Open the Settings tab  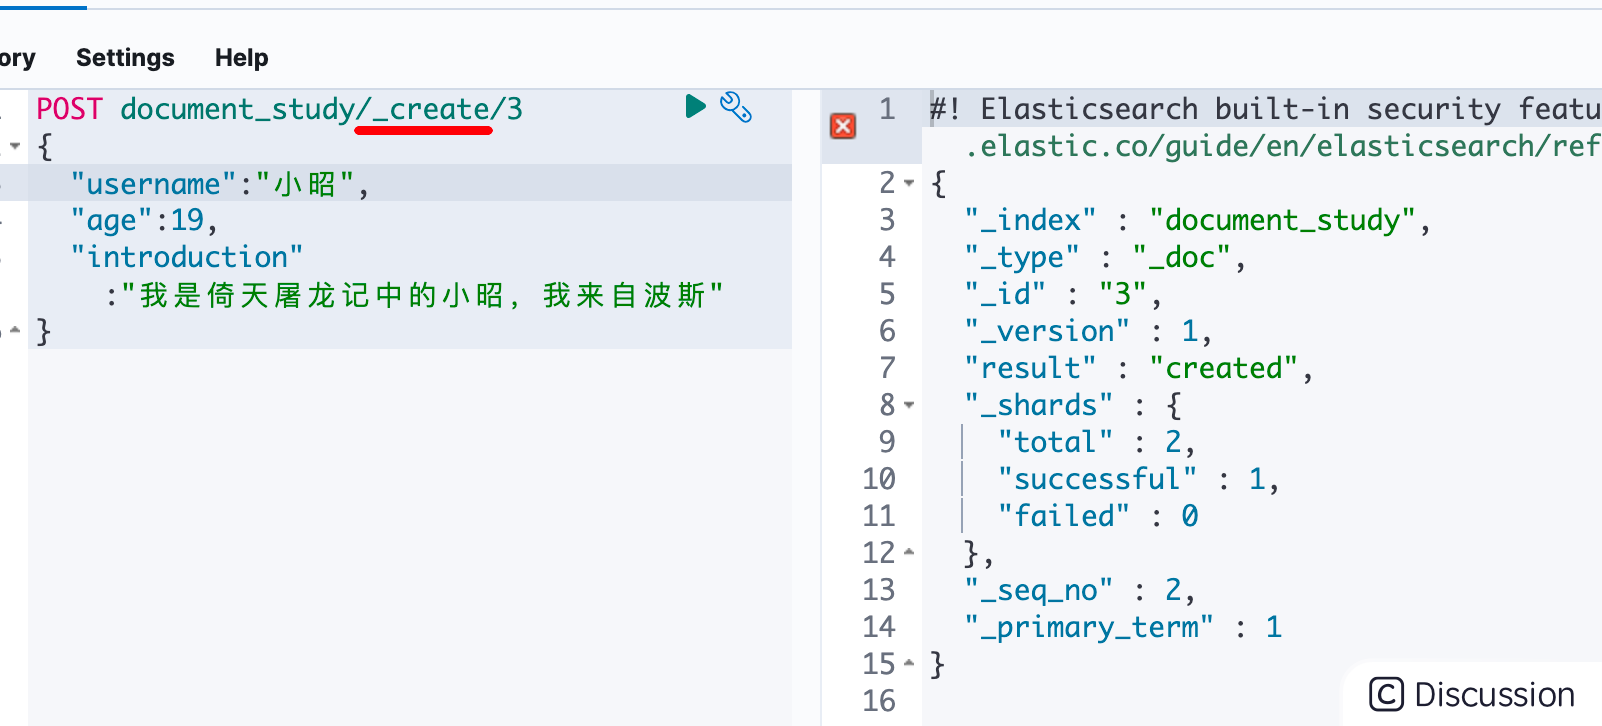tap(125, 58)
